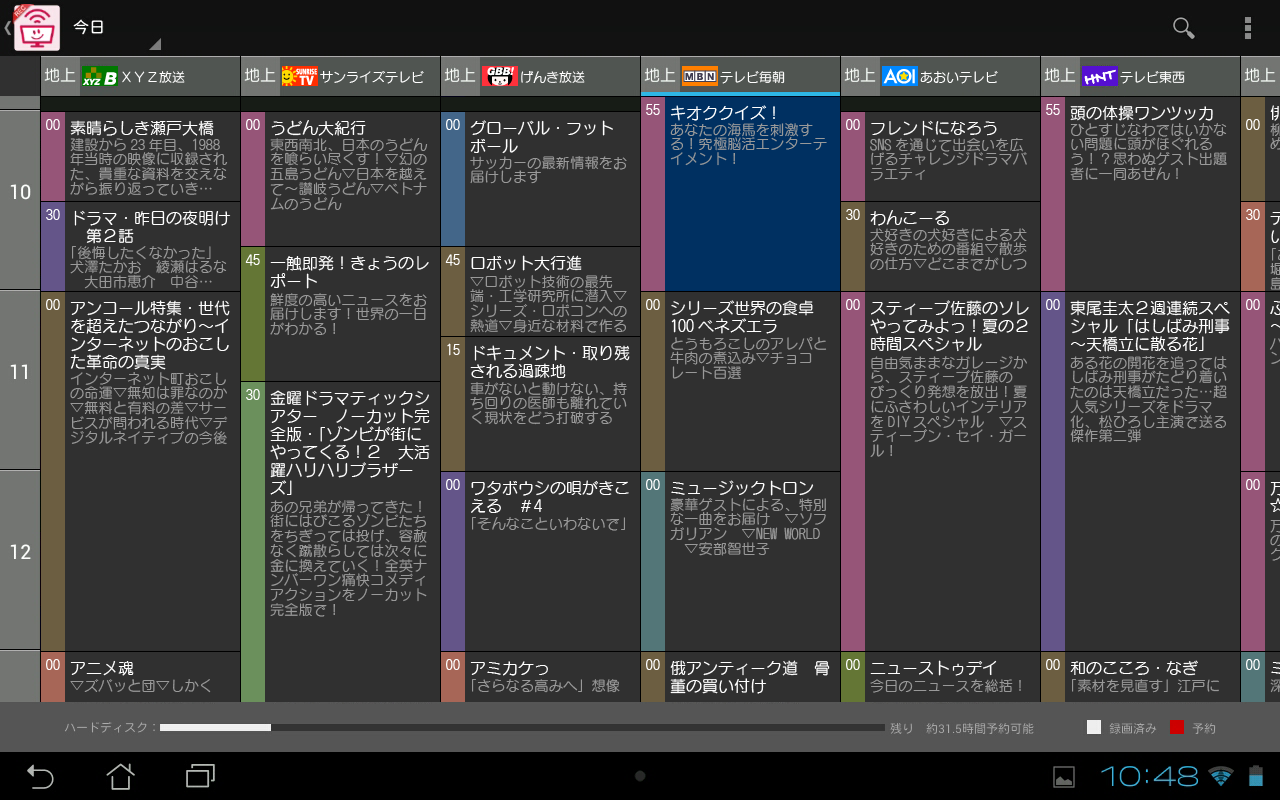Image resolution: width=1280 pixels, height=800 pixels.
Task: Open program シリーズ世界の食卓100 ベネズエラ
Action: pos(740,381)
